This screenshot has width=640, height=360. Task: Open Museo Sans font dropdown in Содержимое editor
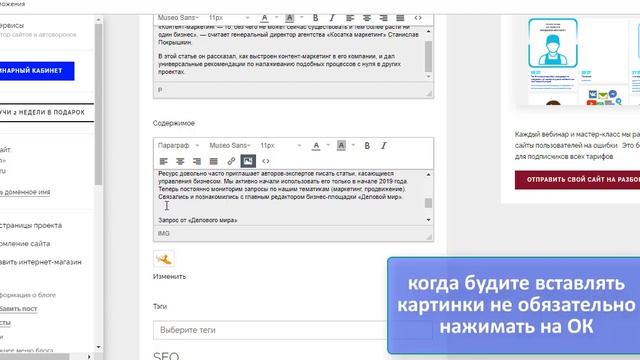click(x=230, y=146)
